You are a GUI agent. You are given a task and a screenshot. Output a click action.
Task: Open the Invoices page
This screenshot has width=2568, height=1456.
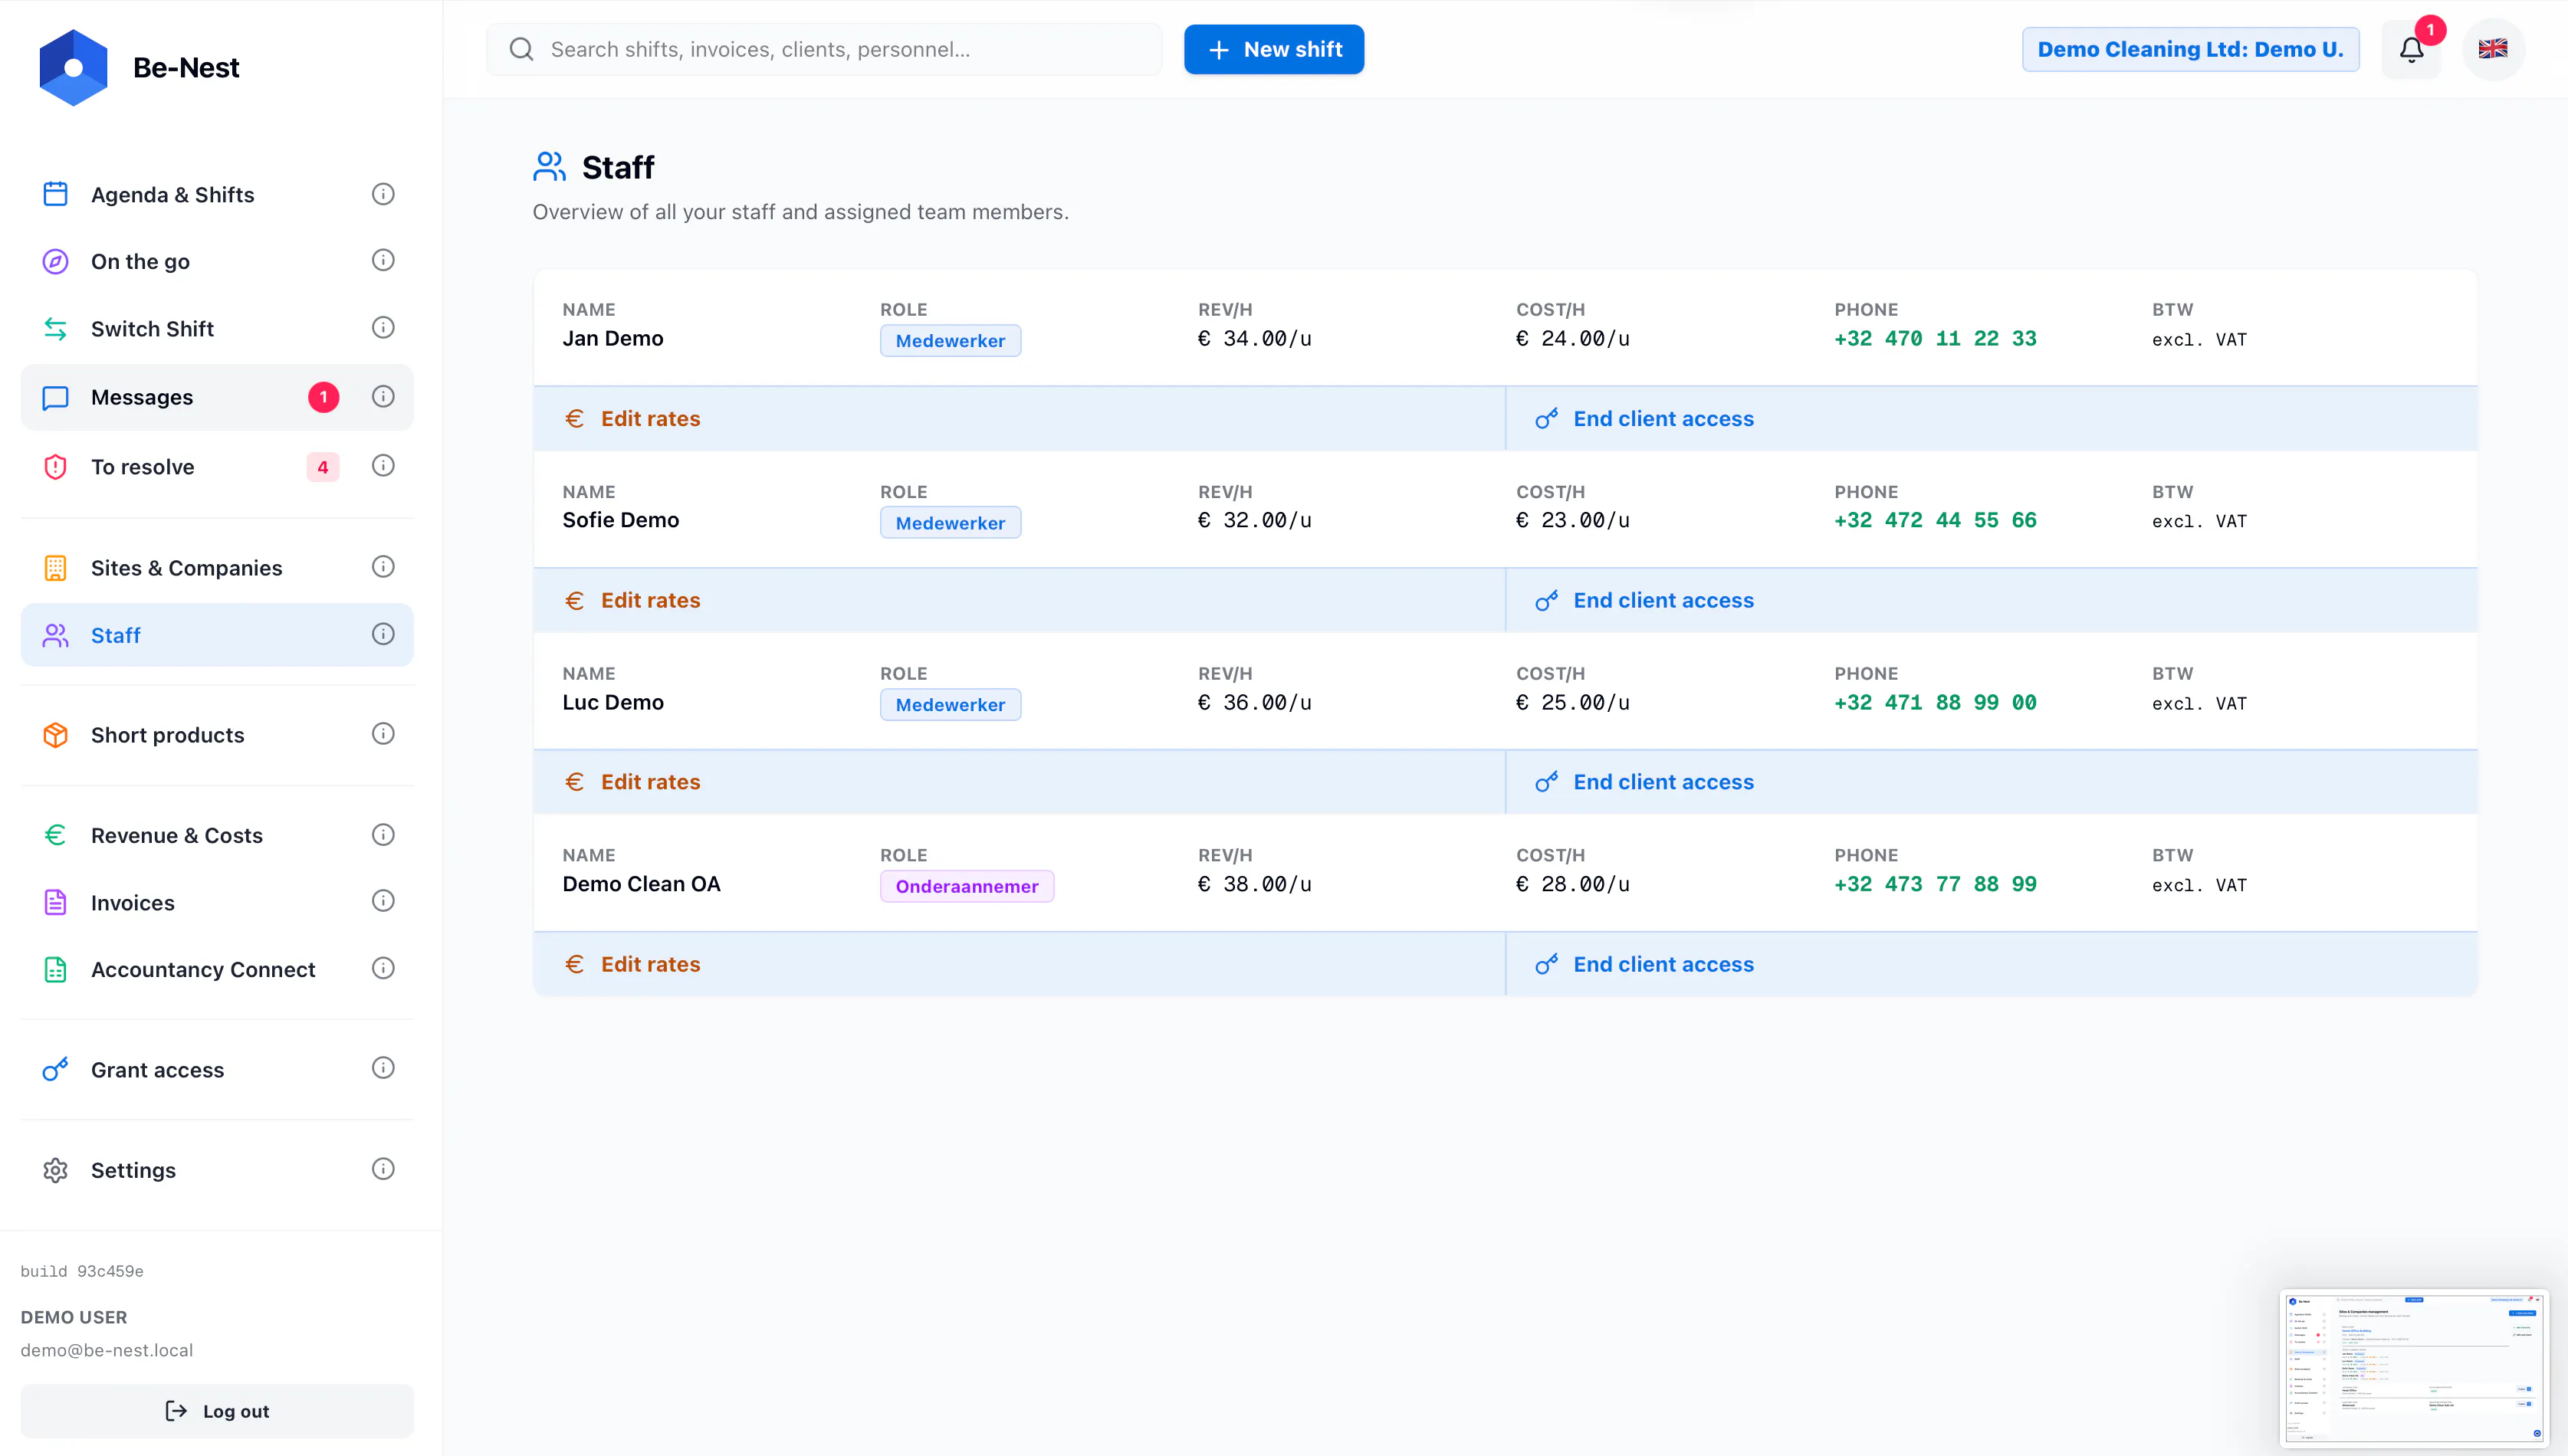click(217, 902)
